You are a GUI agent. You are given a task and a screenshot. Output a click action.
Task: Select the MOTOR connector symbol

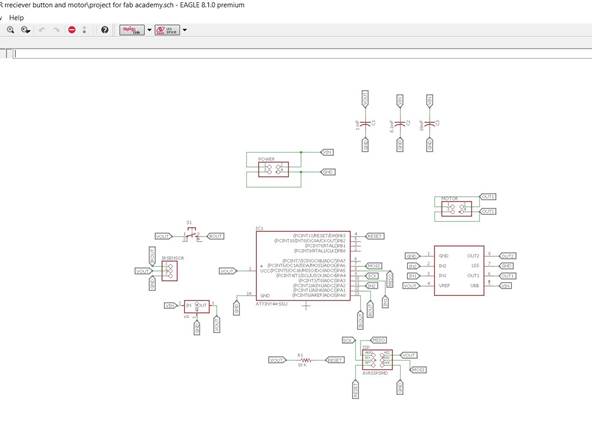tap(456, 208)
